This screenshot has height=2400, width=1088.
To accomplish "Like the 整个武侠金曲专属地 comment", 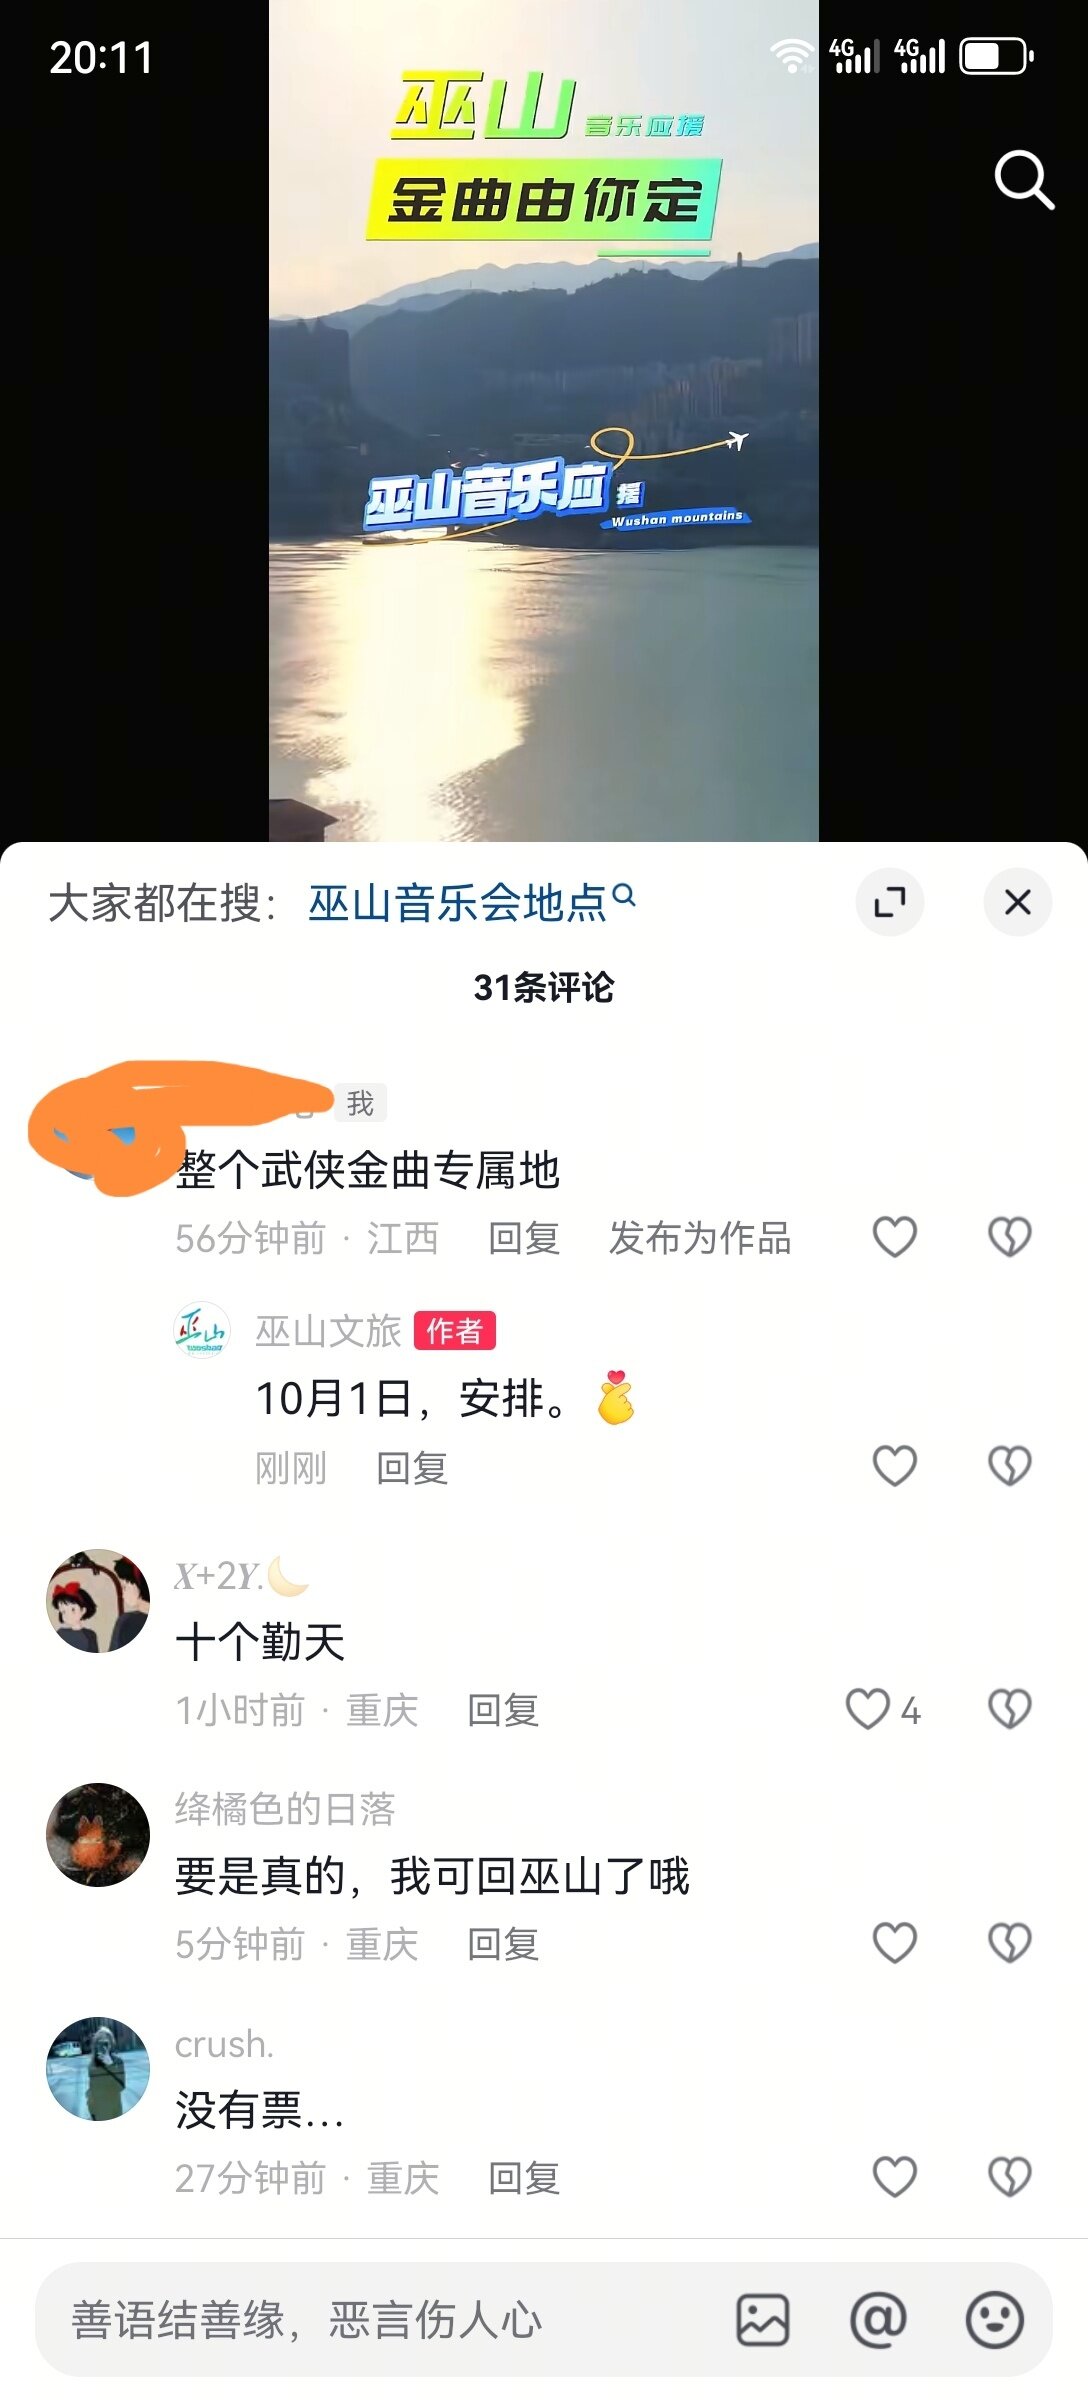I will point(895,1237).
